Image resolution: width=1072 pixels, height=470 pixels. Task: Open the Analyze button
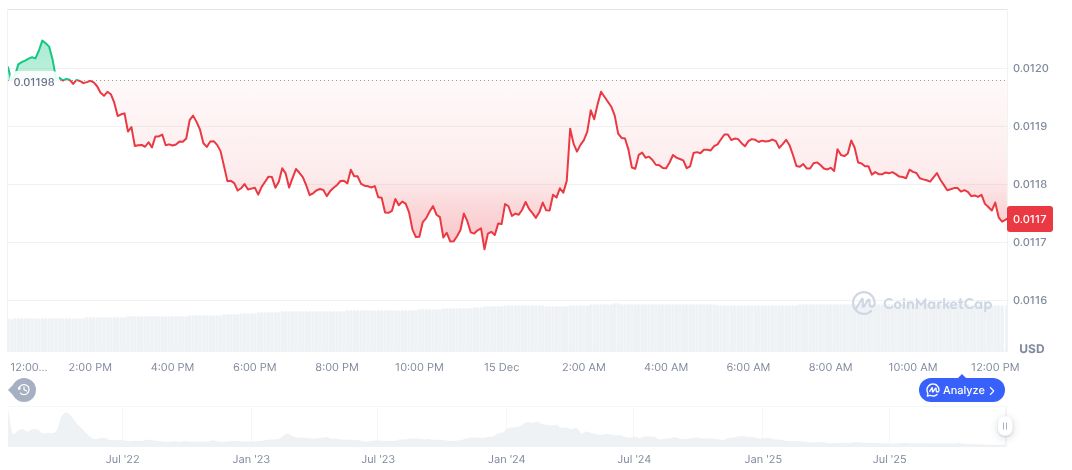click(x=961, y=390)
